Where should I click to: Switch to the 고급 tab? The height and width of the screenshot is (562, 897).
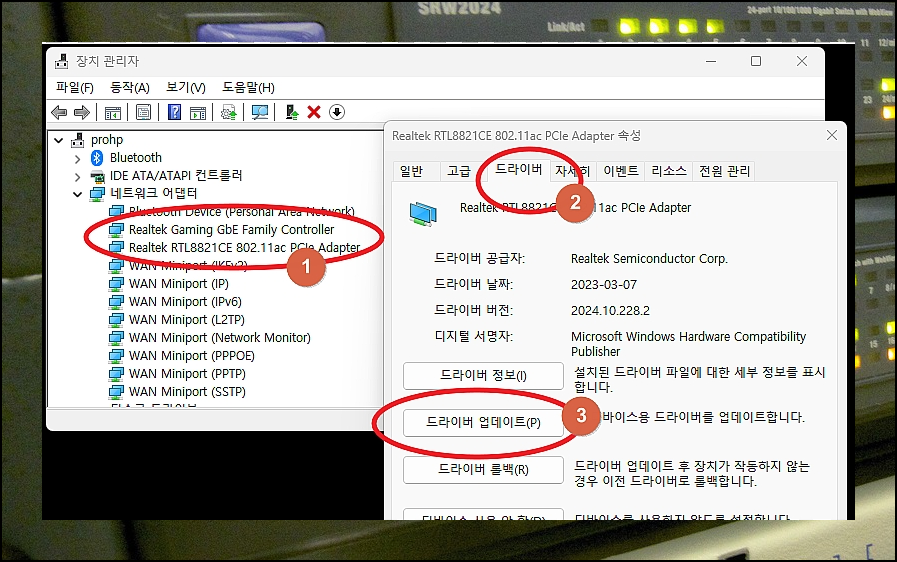459,171
